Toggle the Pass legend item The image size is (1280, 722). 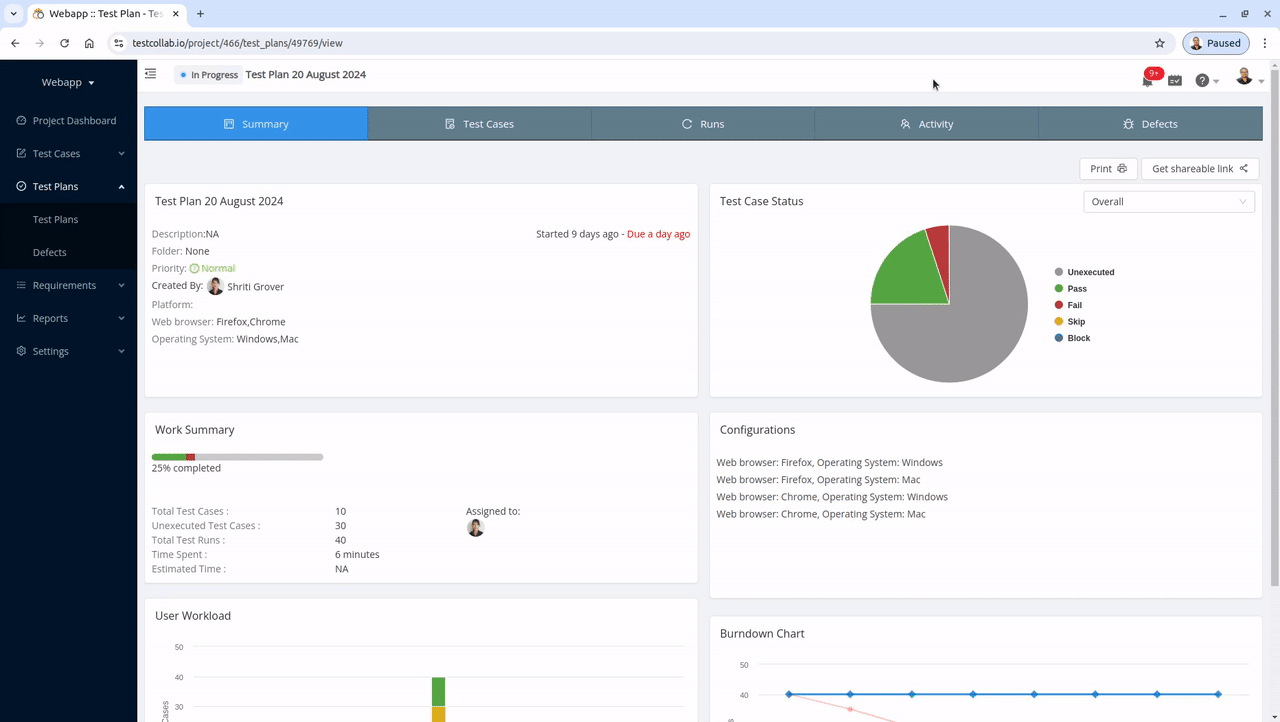coord(1071,289)
